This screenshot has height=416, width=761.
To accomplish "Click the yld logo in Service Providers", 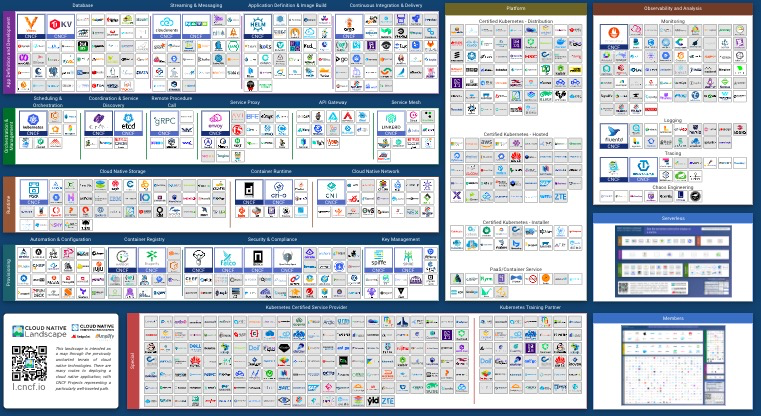I will pos(373,401).
